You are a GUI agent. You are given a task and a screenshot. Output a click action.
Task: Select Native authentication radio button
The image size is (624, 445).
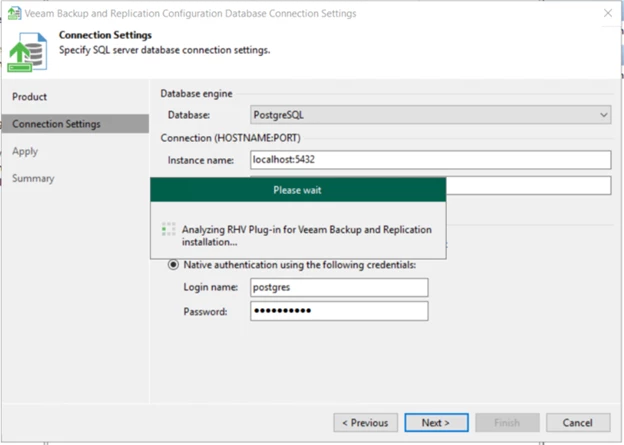(173, 265)
